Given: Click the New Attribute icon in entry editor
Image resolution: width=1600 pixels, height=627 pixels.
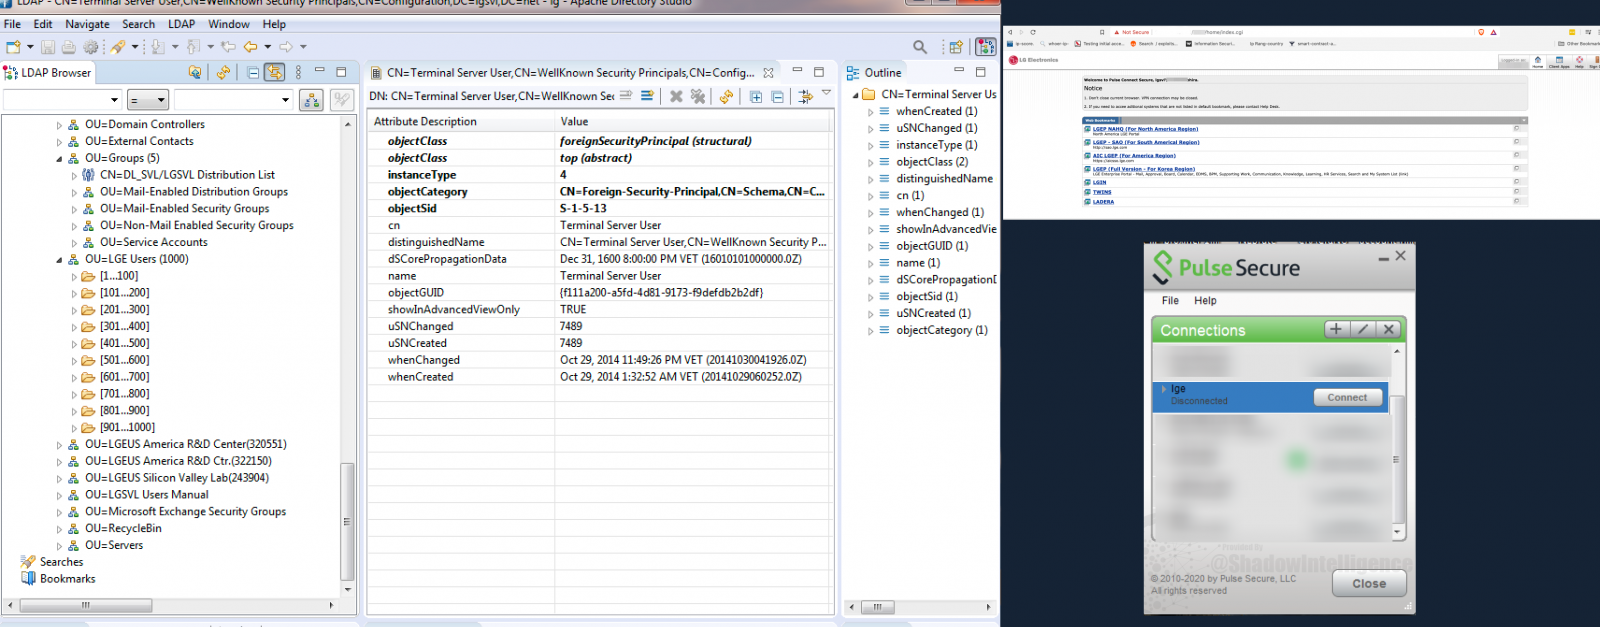Looking at the screenshot, I should coord(625,96).
